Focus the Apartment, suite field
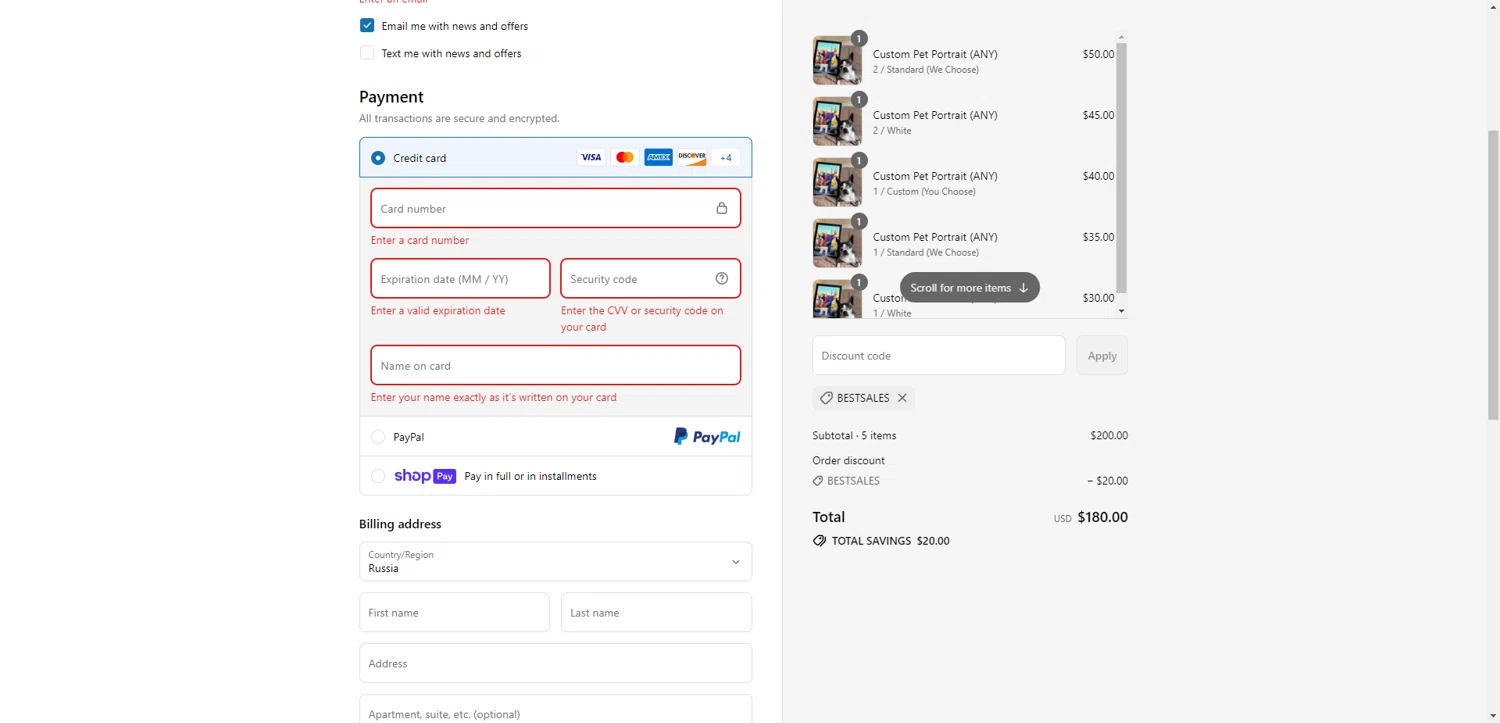 coord(555,709)
